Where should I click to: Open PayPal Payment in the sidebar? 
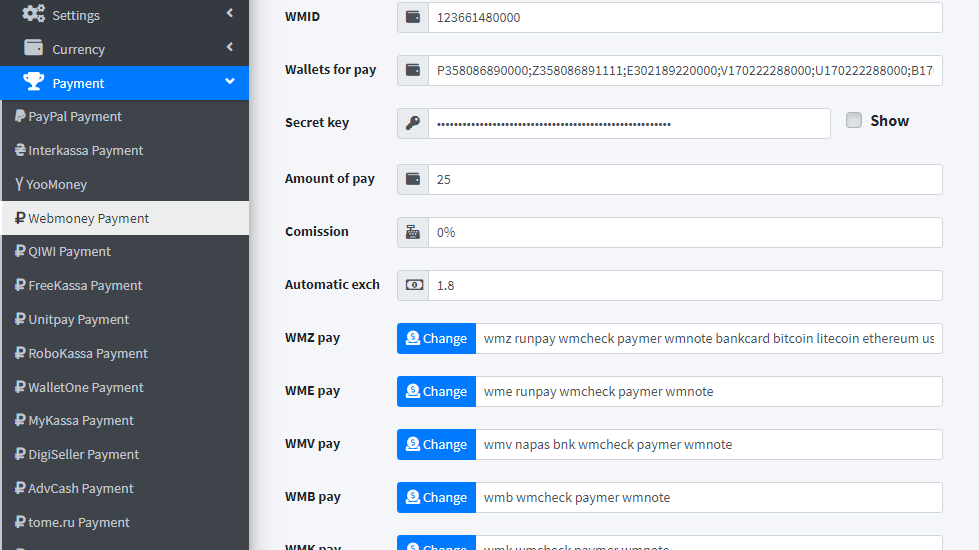pyautogui.click(x=75, y=116)
